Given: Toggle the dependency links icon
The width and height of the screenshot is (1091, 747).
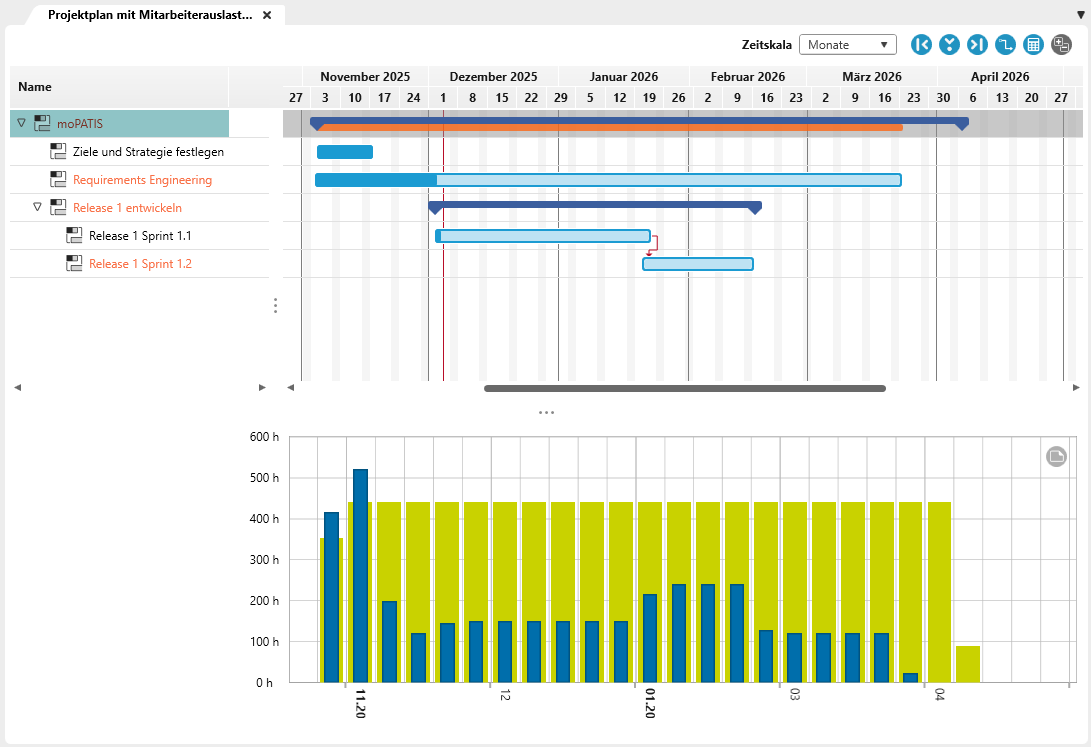Looking at the screenshot, I should coord(1005,45).
